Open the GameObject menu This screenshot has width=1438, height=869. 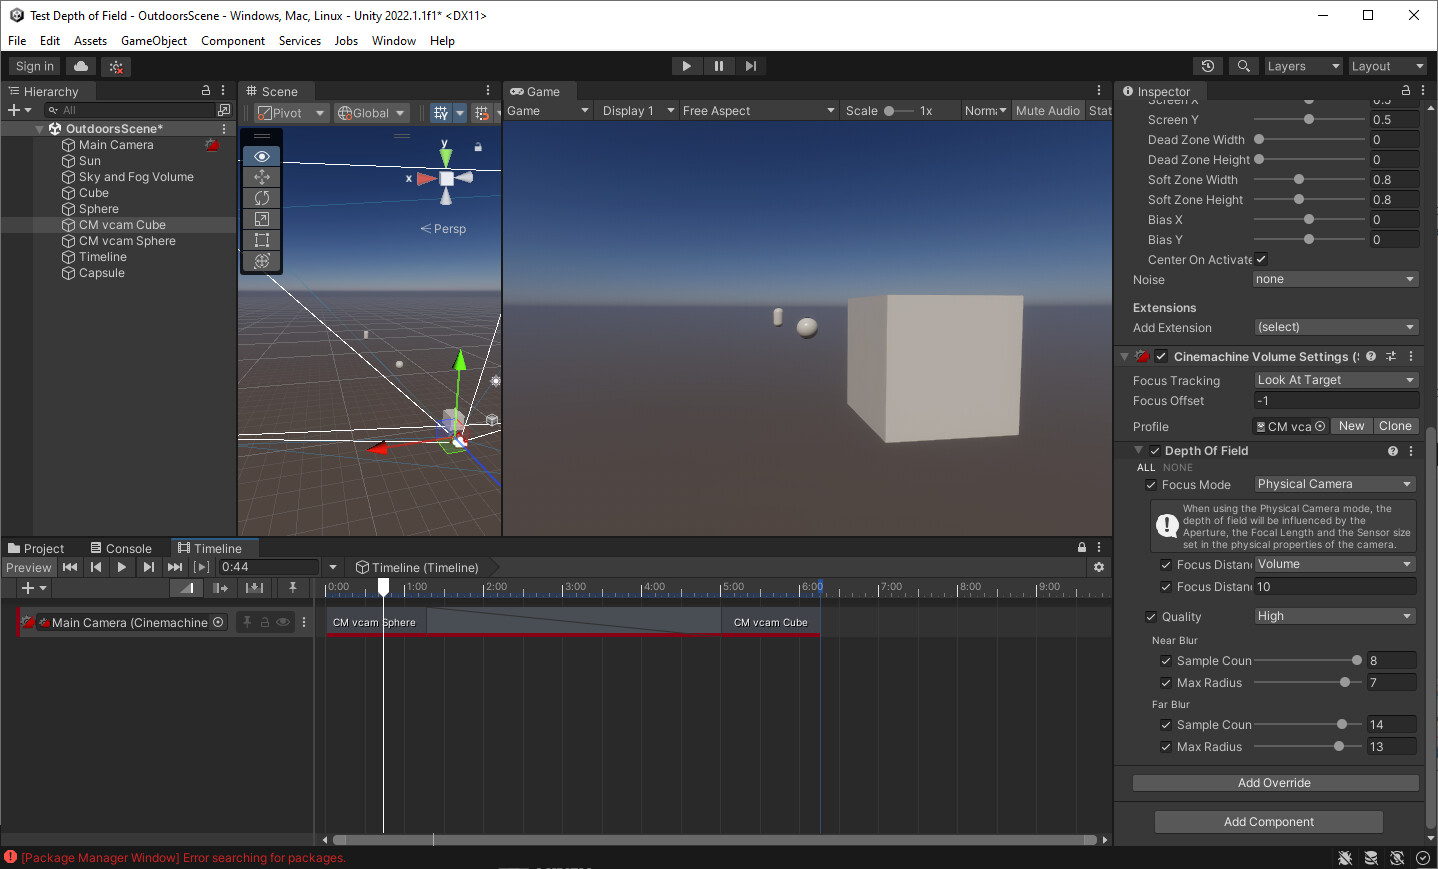tap(153, 40)
